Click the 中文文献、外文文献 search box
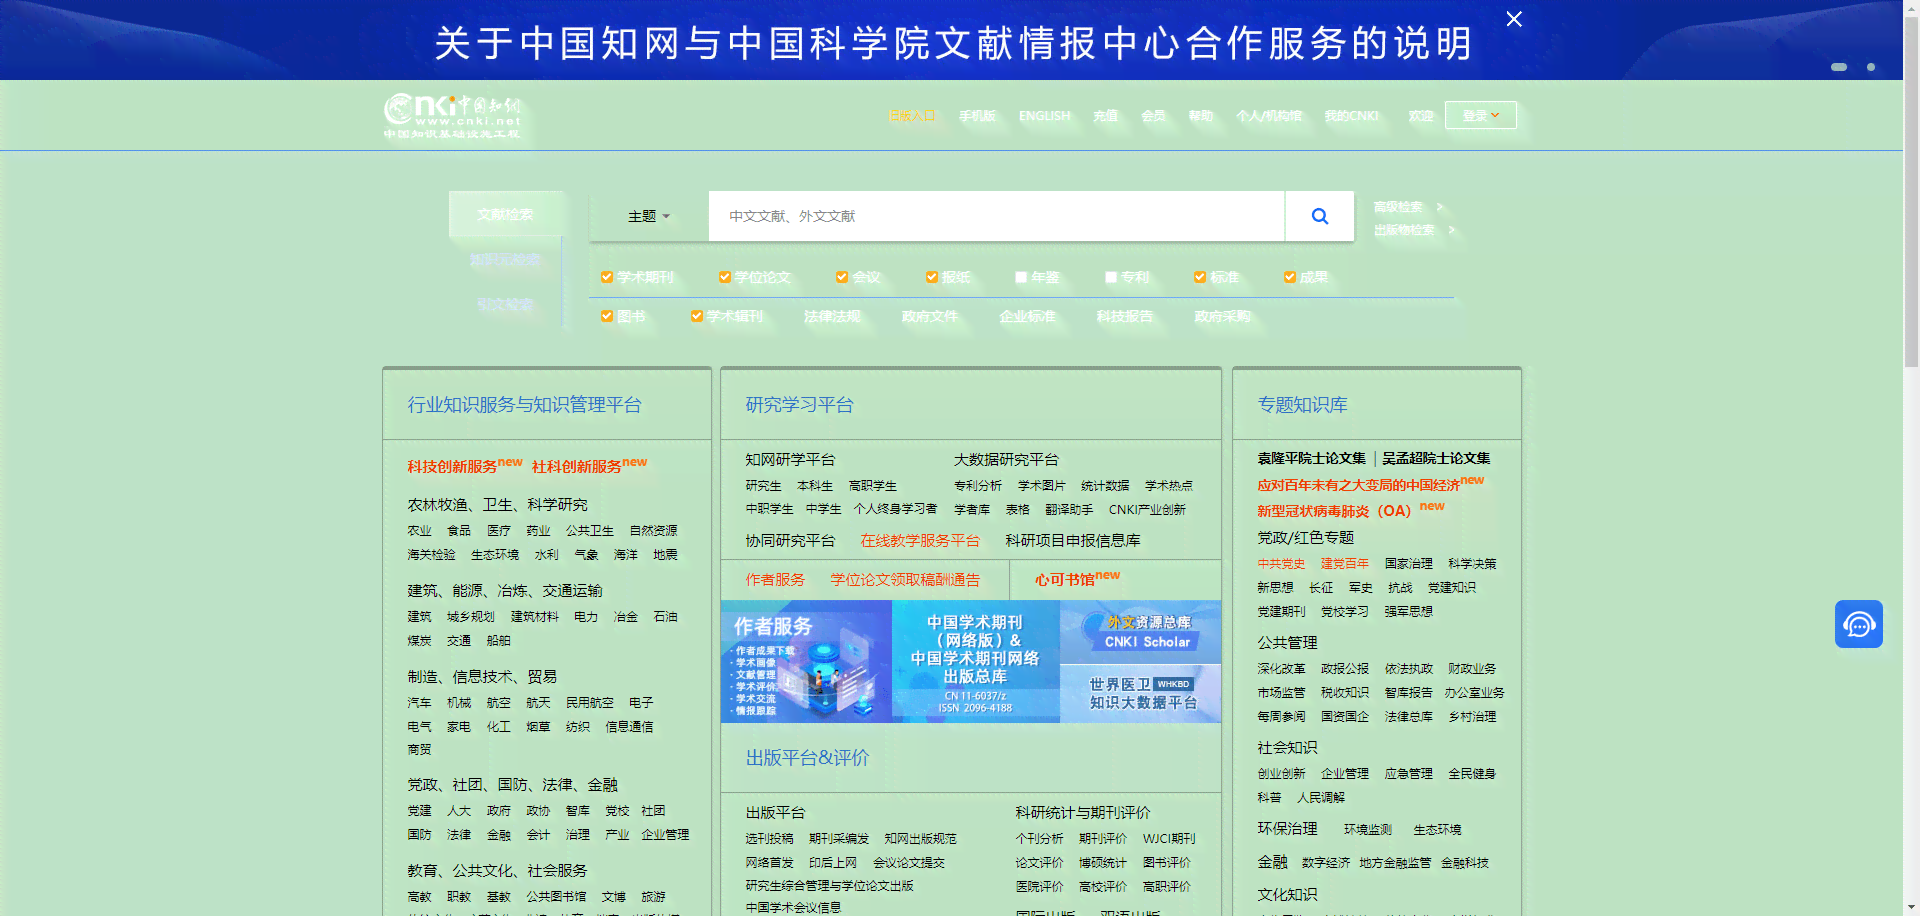The width and height of the screenshot is (1920, 916). pos(996,216)
